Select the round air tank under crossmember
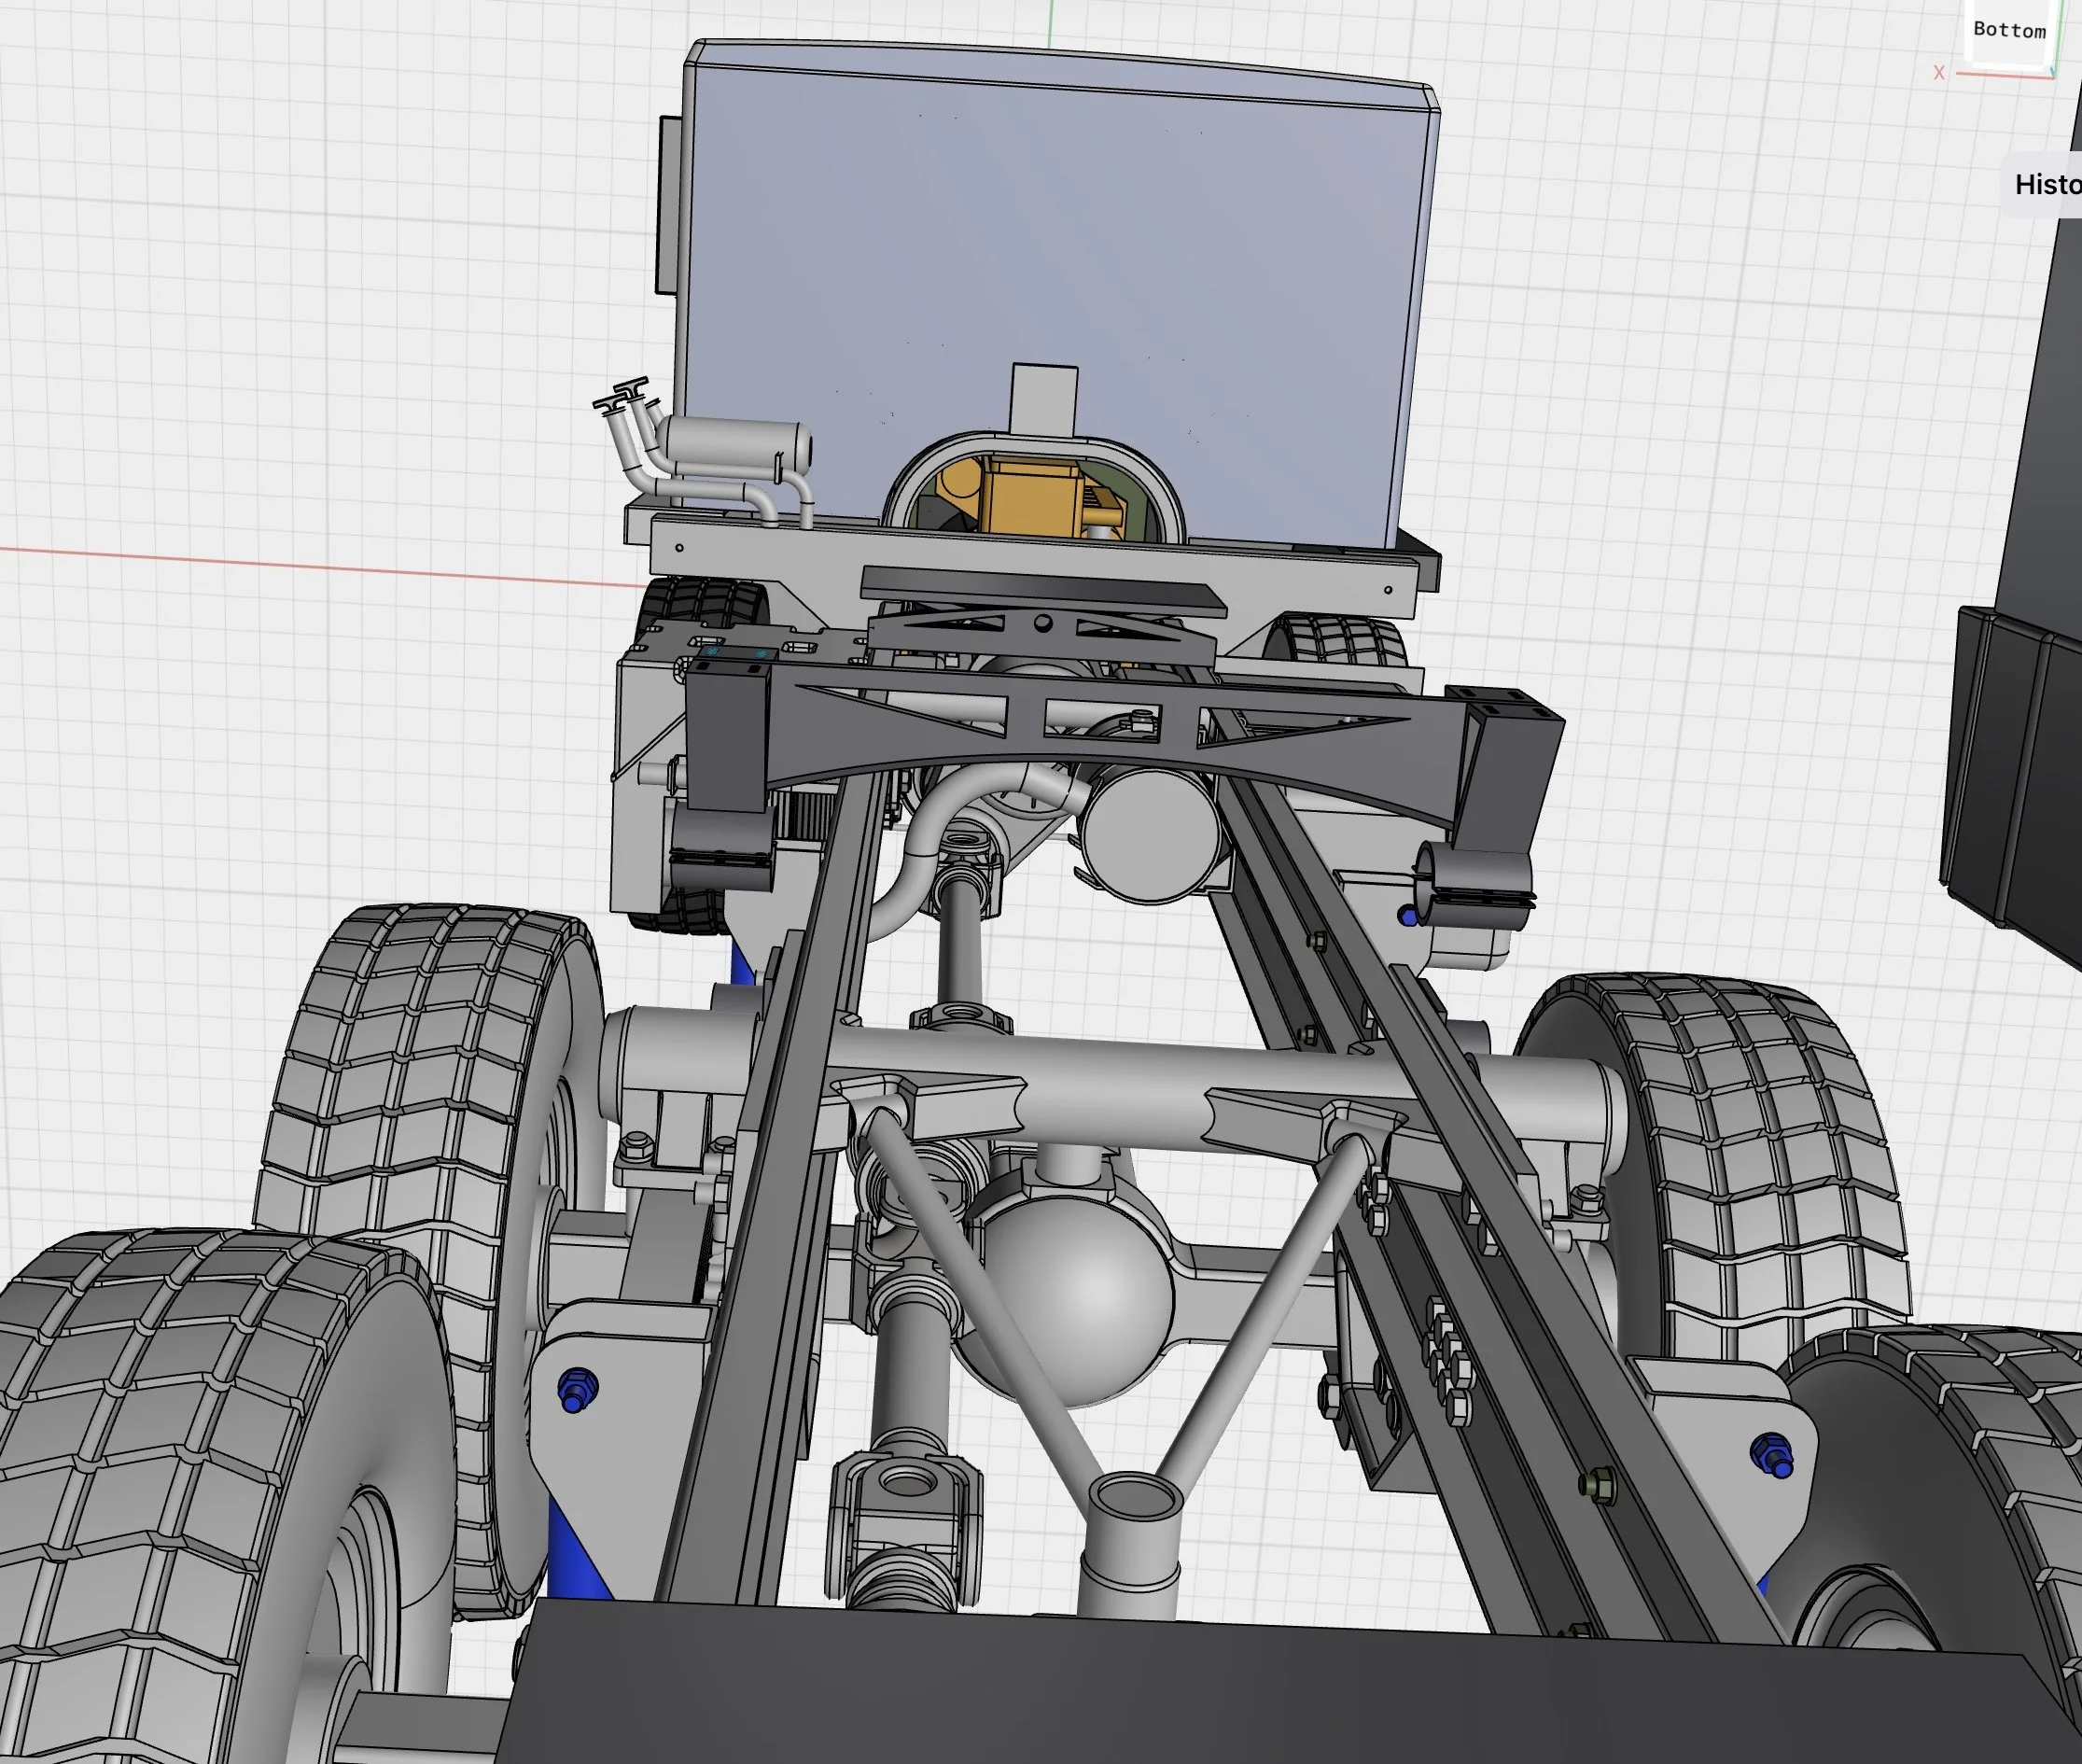The image size is (2082, 1764). coord(1150,838)
